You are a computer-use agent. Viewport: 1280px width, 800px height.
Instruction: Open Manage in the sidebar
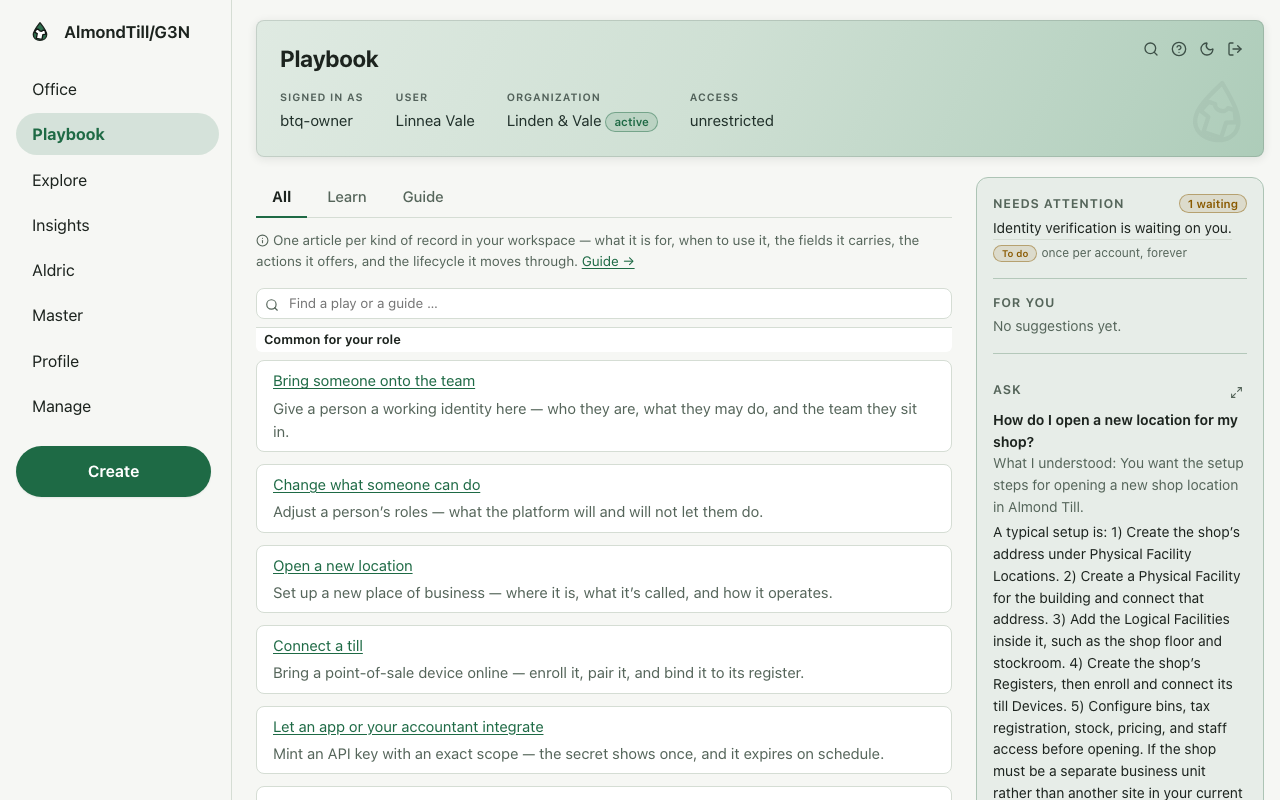pos(117,406)
